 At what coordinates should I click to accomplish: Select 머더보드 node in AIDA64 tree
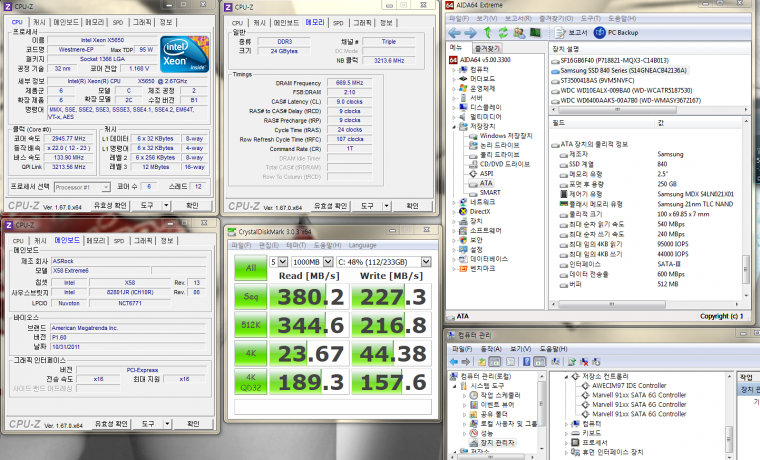pos(482,79)
